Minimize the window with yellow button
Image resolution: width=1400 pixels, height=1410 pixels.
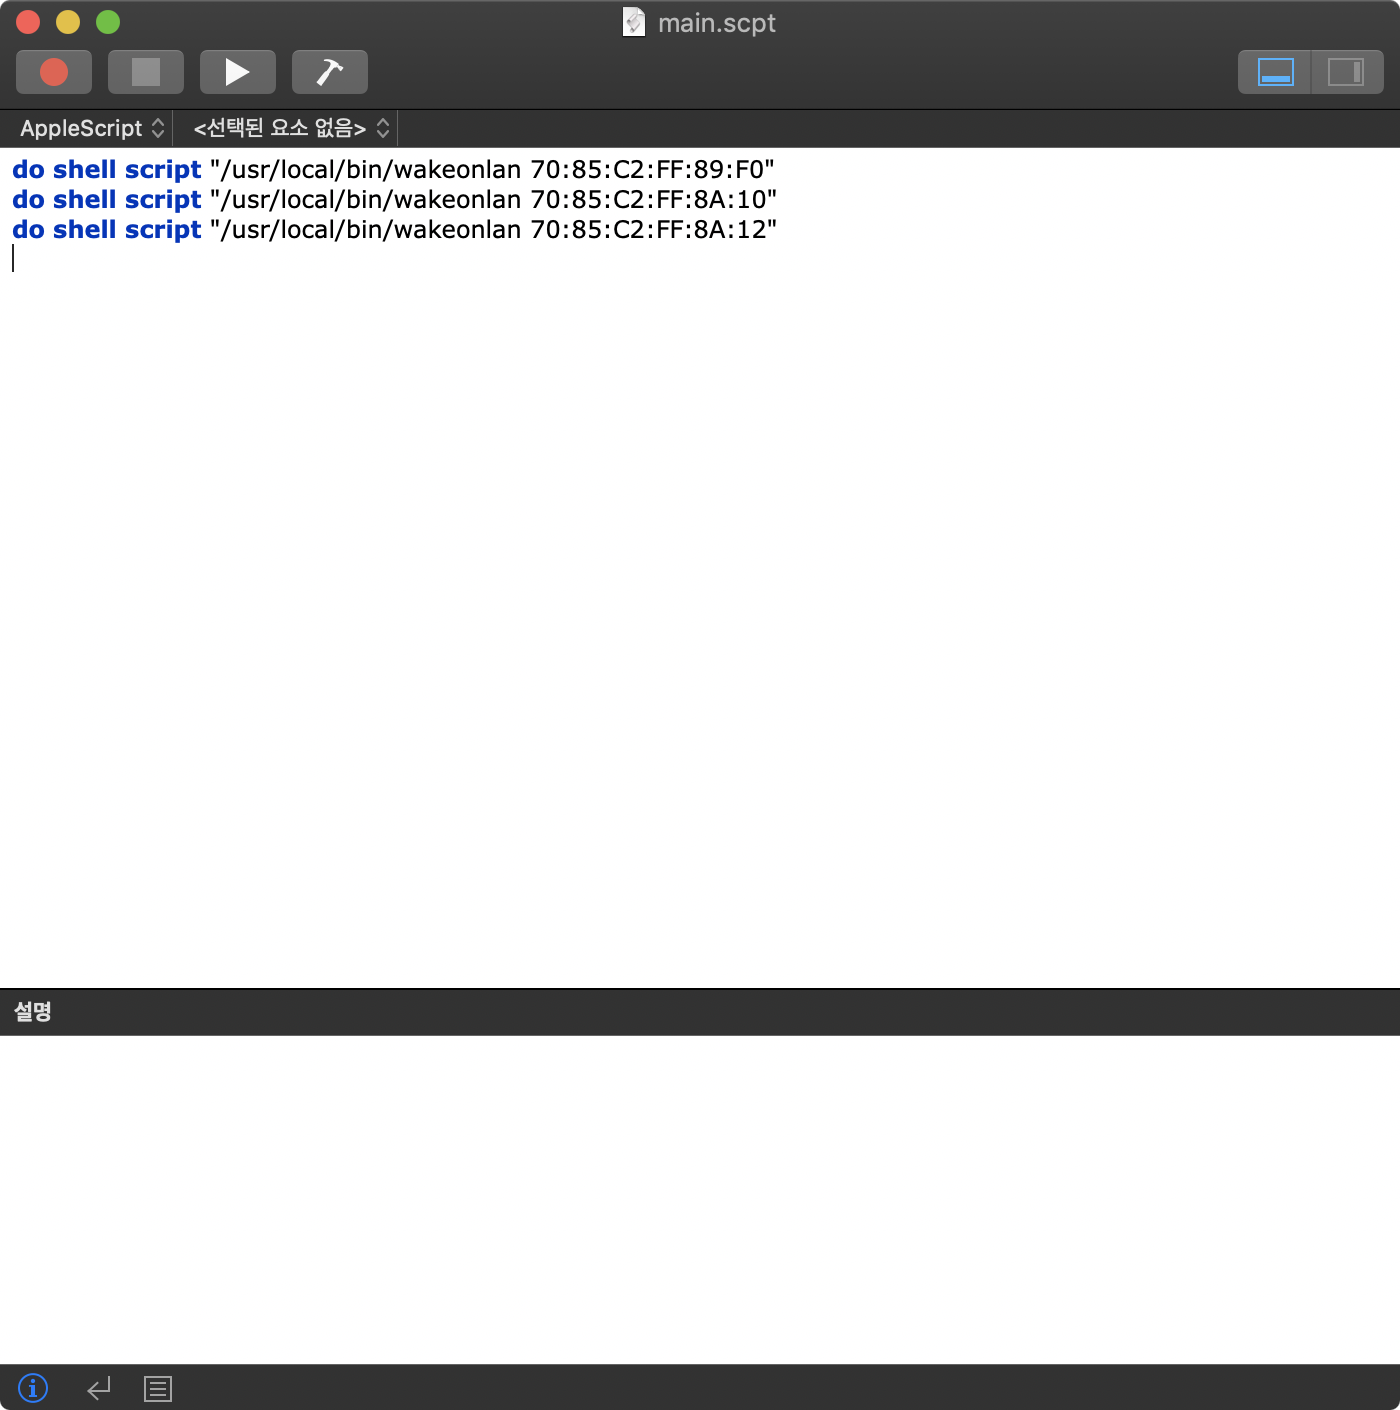pos(68,22)
